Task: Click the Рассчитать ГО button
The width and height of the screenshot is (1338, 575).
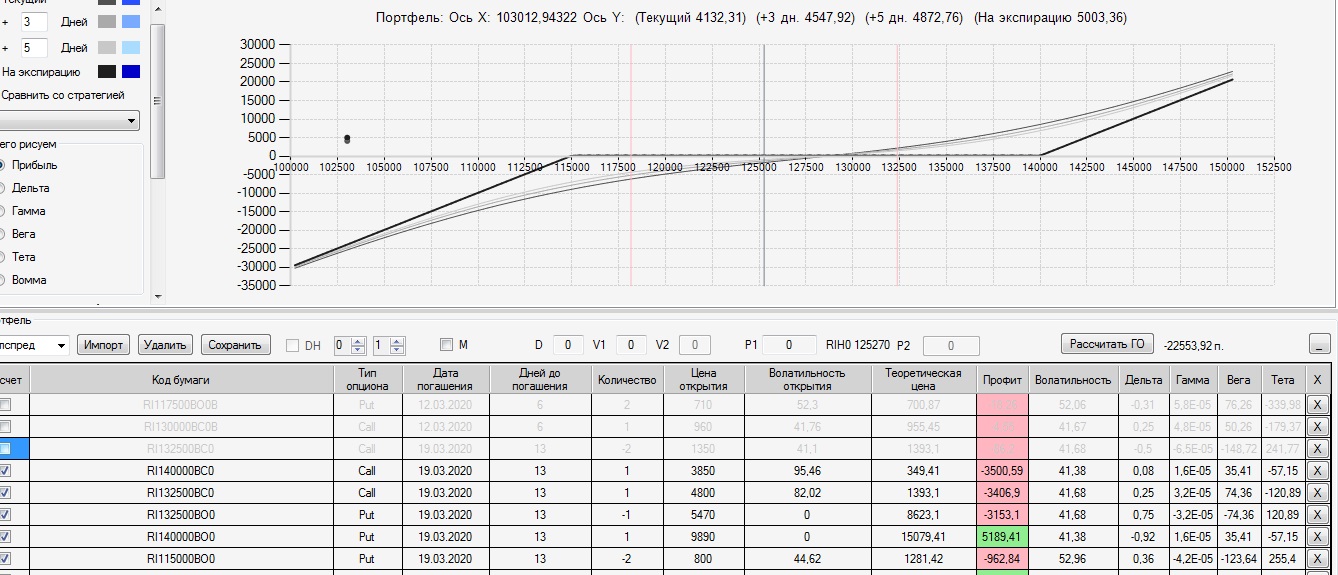Action: click(1108, 344)
